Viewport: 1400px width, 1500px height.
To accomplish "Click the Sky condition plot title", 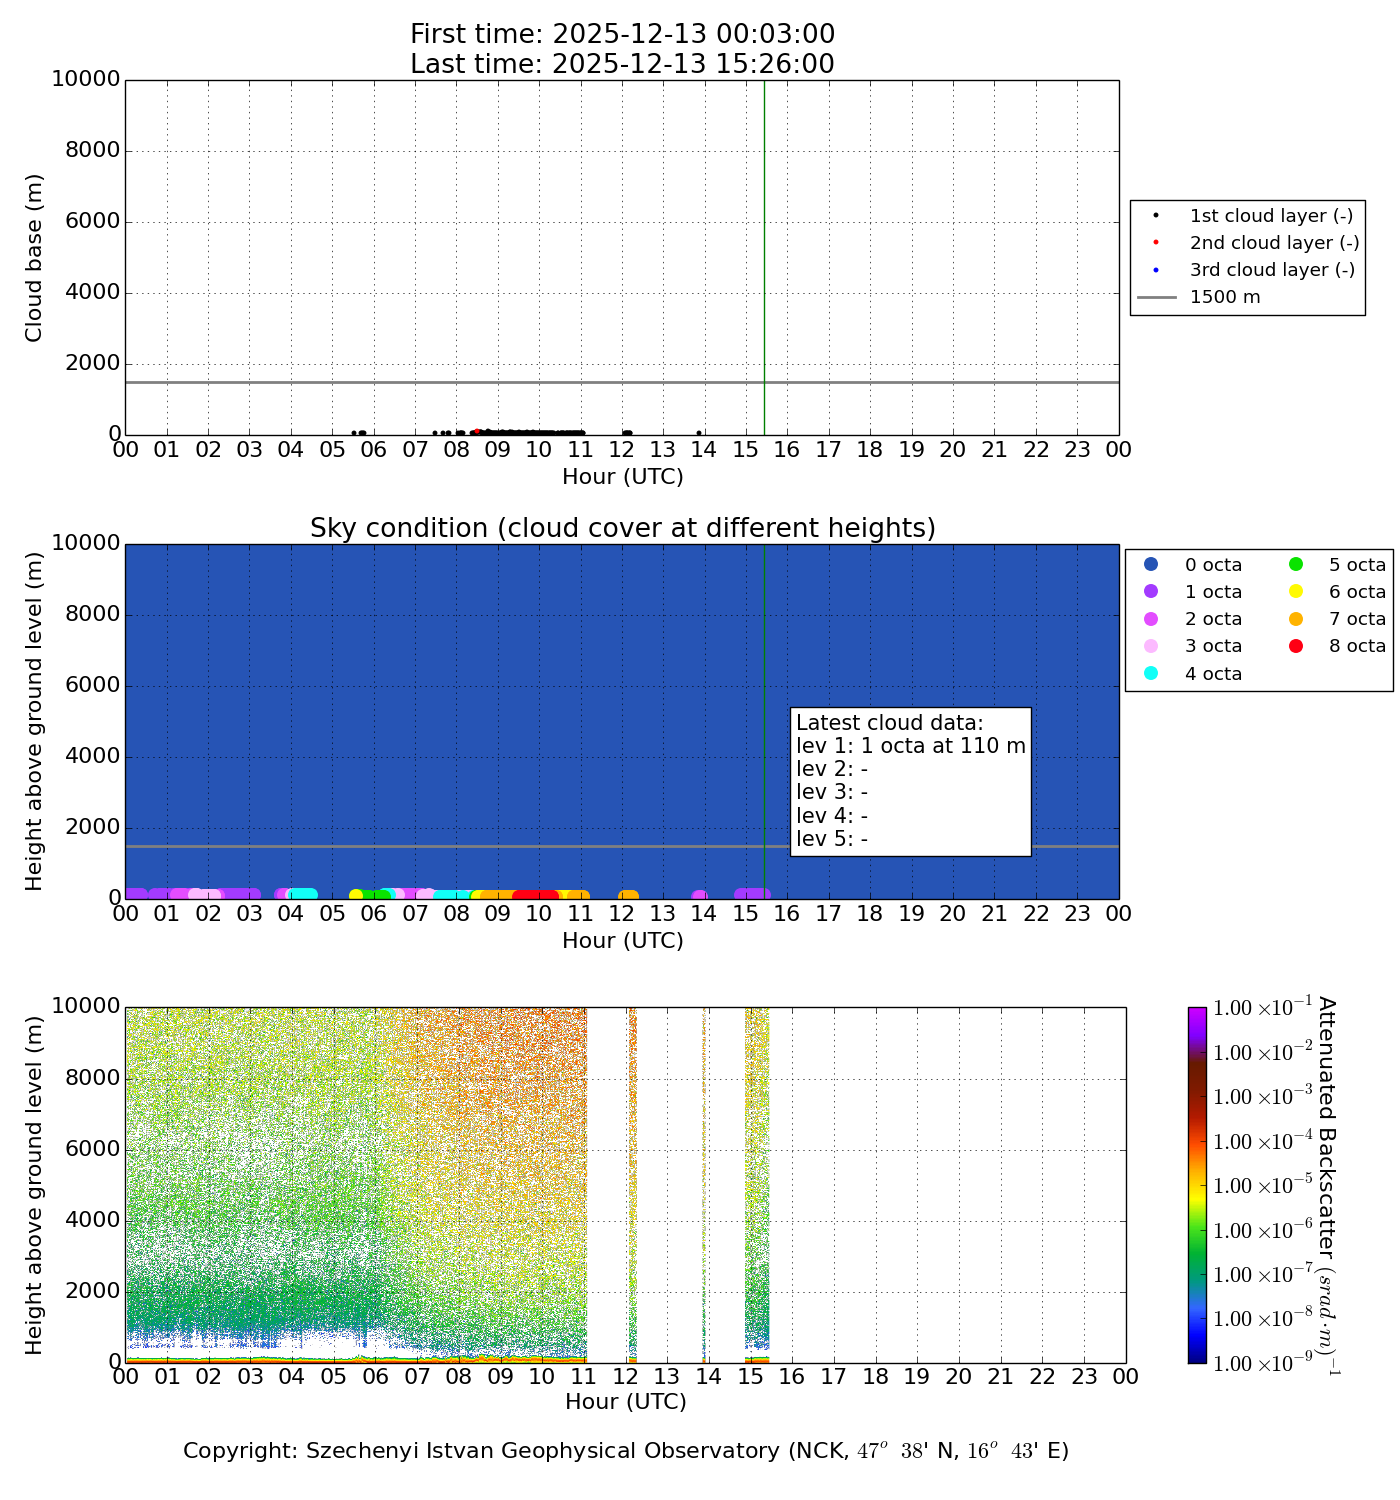I will (x=622, y=528).
